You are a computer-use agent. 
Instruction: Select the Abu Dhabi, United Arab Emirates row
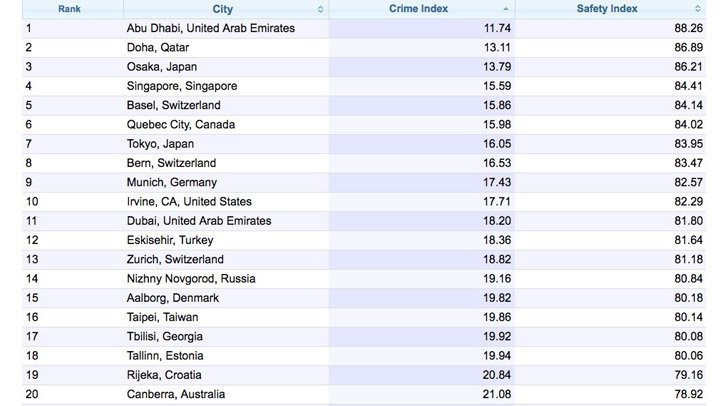(364, 28)
